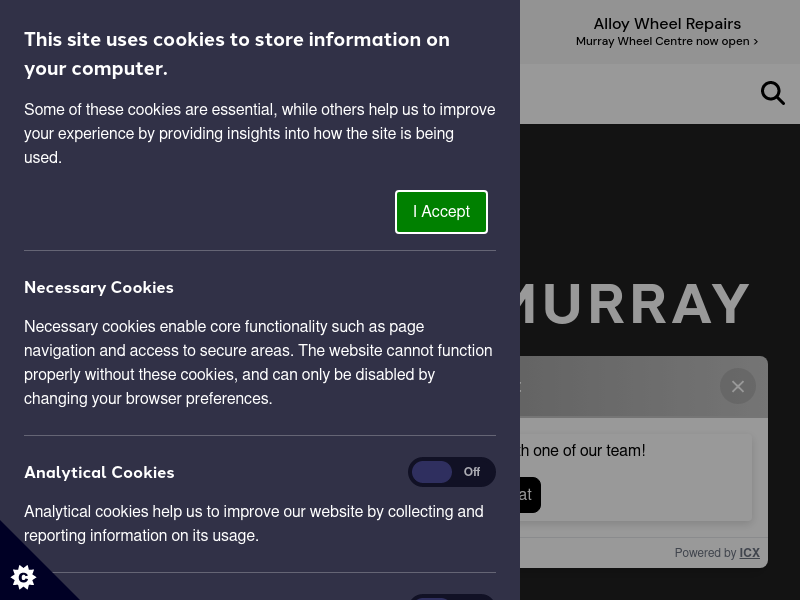This screenshot has height=600, width=800.
Task: Open the cookie settings gear icon
Action: coord(23,577)
